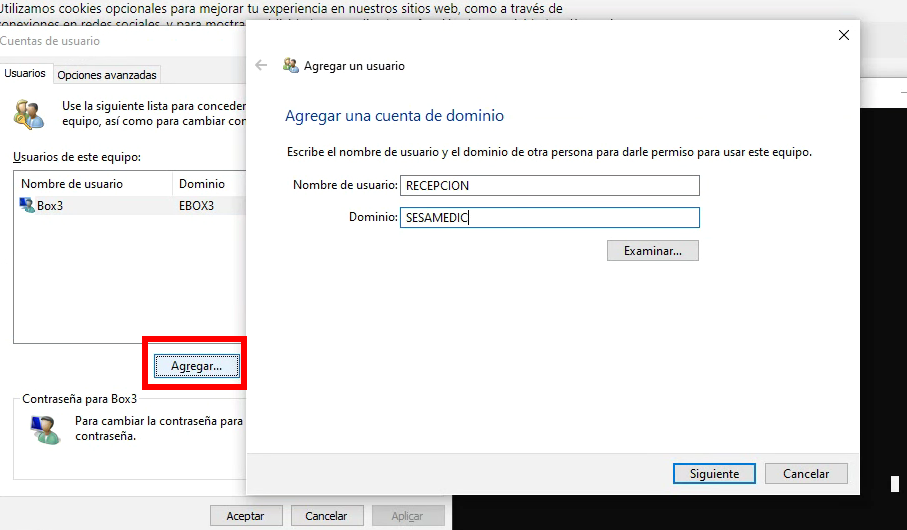Viewport: 907px width, 530px height.
Task: Click the 'Dominio' field containing SESAMEDIC
Action: pyautogui.click(x=549, y=218)
